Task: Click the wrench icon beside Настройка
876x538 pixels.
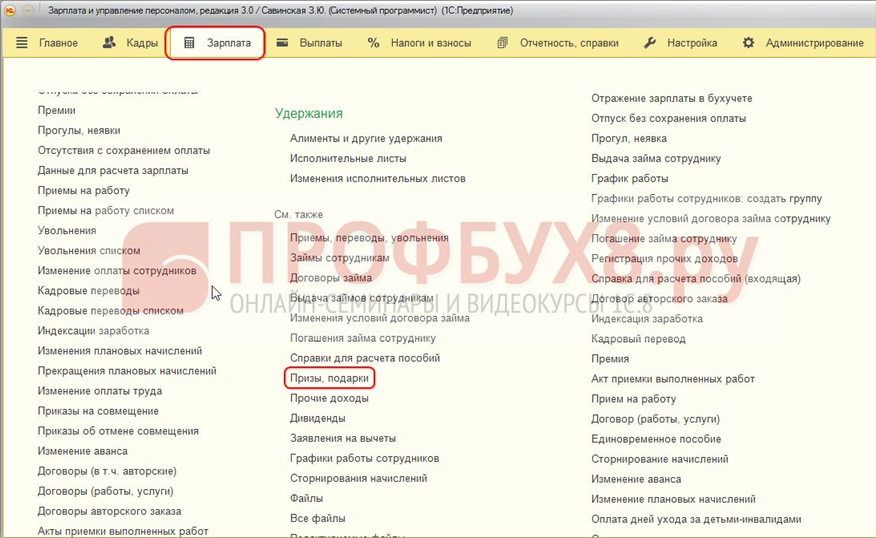Action: pos(649,43)
